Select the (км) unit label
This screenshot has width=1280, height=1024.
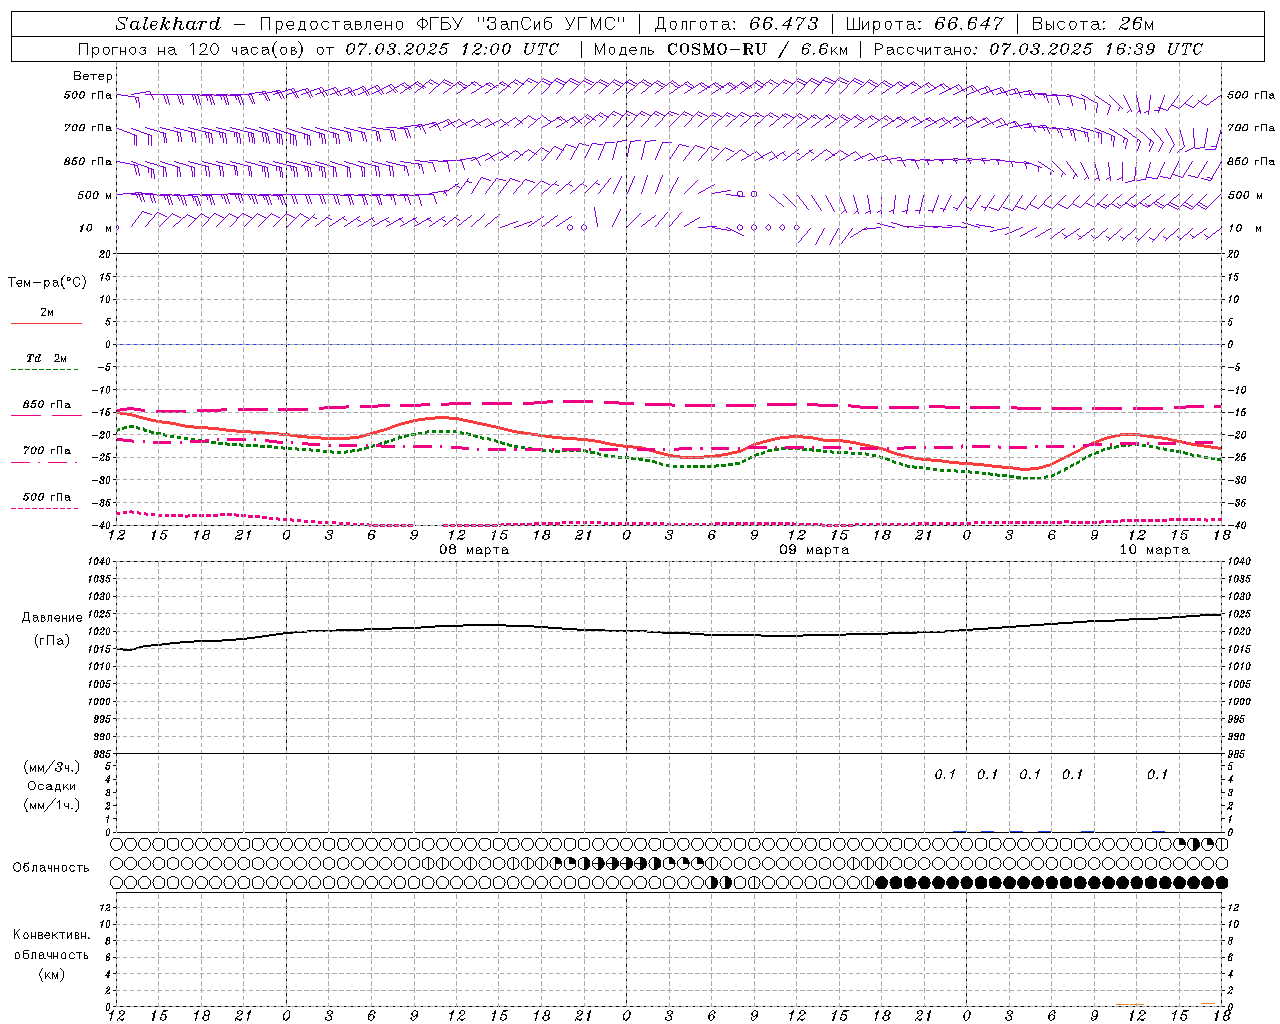coord(52,974)
